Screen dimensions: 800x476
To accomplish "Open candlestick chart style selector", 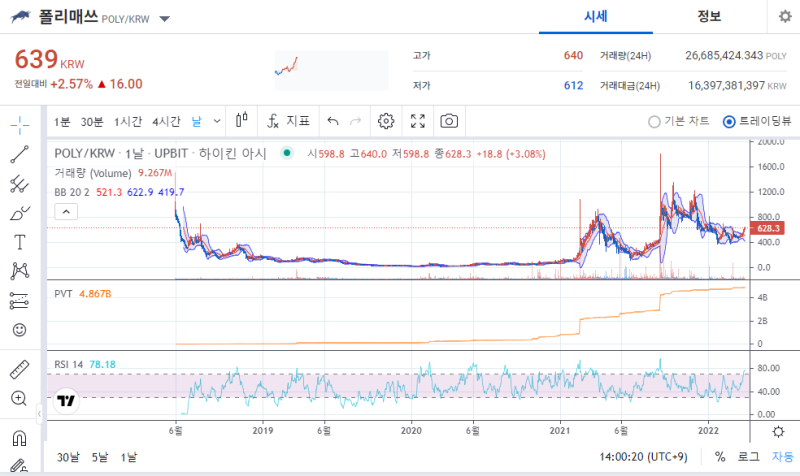I will click(x=242, y=121).
